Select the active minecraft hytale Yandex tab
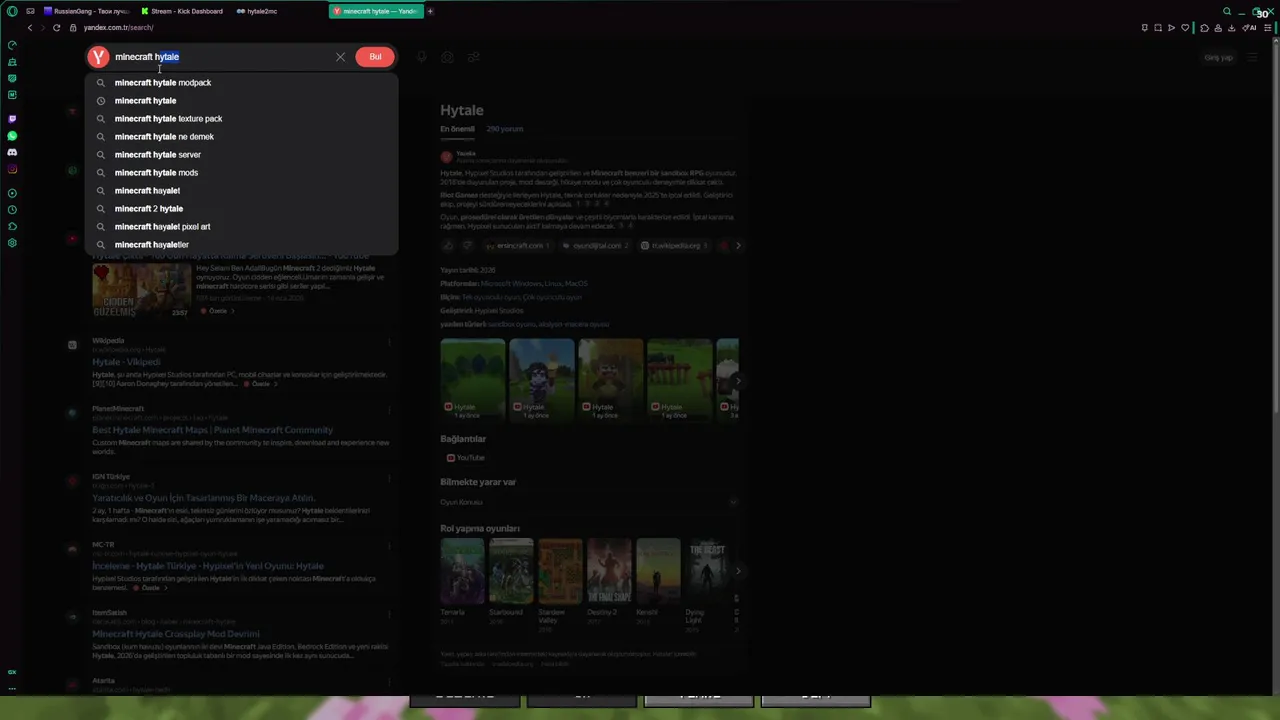Screen dimensions: 1280x720 click(x=376, y=11)
